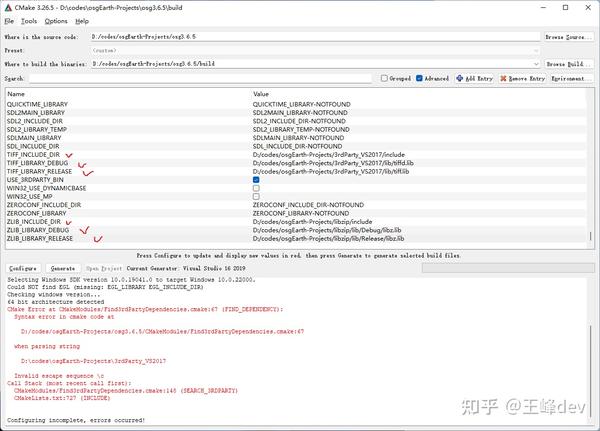
Task: Toggle the Grouped checkbox
Action: click(384, 78)
